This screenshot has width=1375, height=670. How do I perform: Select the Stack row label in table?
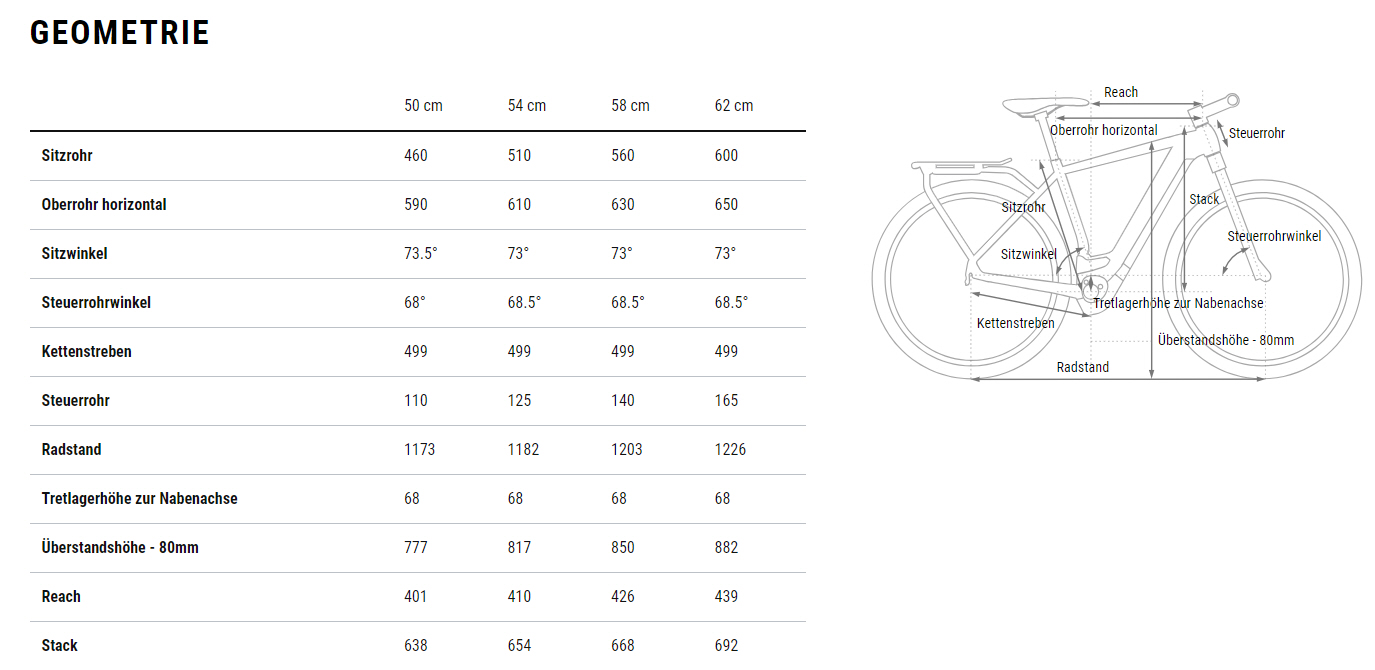[x=60, y=646]
